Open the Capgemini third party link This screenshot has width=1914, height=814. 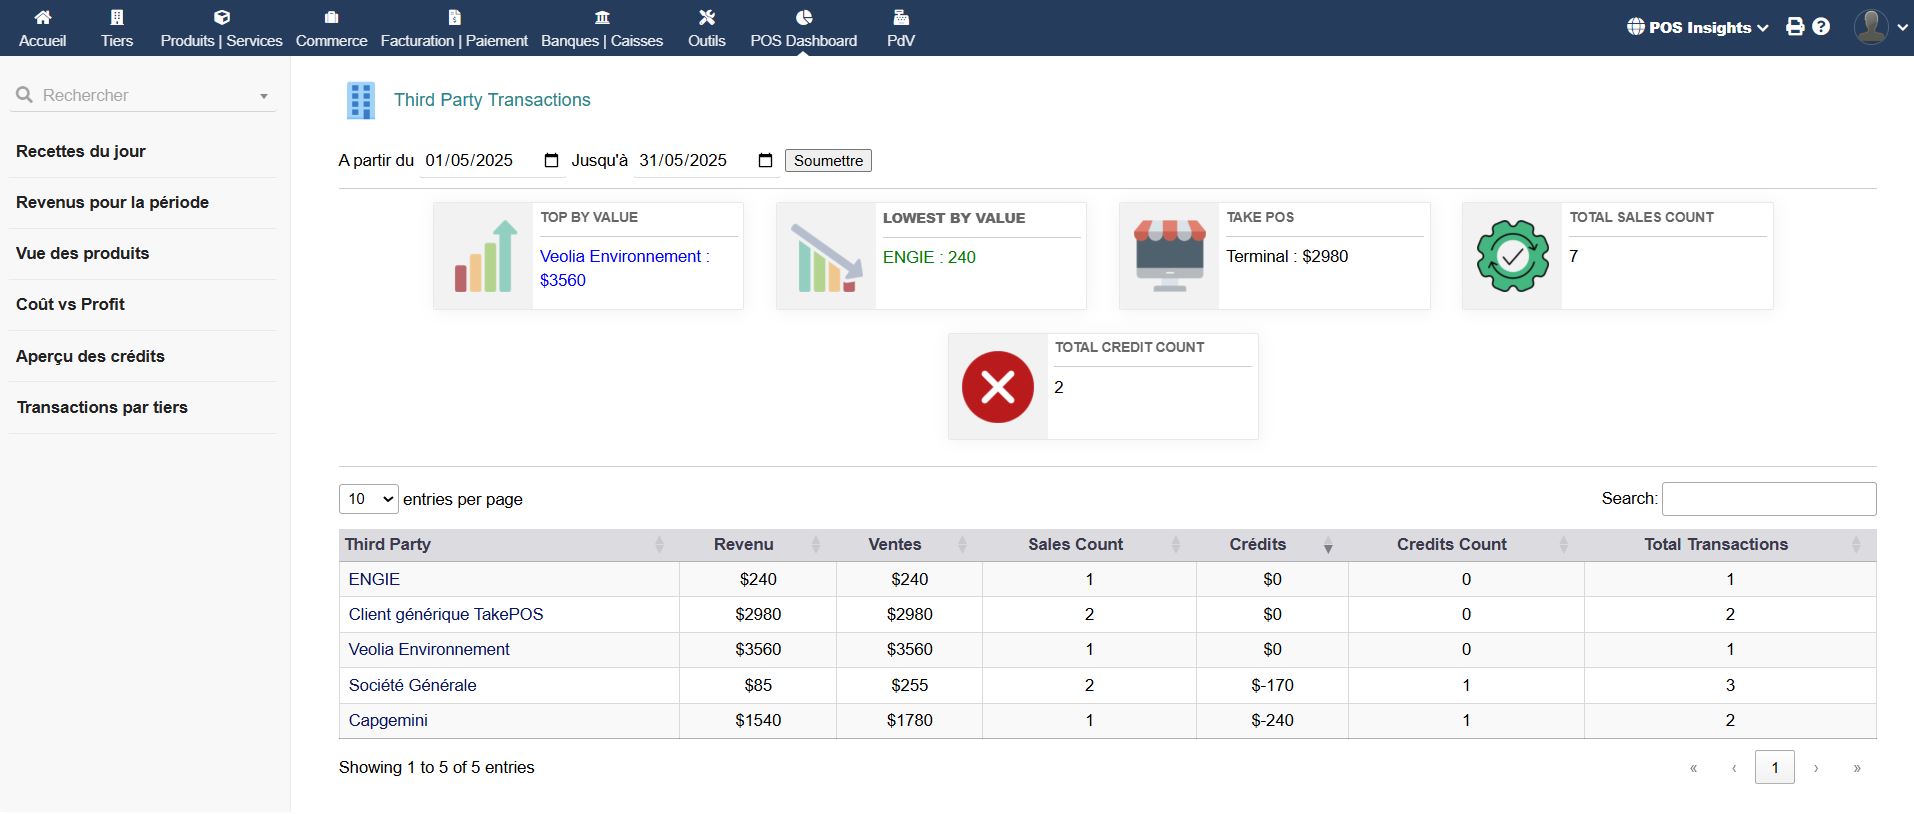coord(388,721)
